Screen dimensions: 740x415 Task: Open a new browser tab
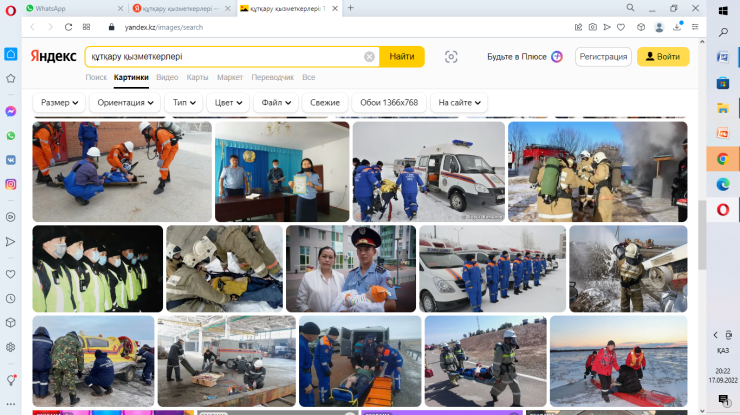tap(351, 8)
